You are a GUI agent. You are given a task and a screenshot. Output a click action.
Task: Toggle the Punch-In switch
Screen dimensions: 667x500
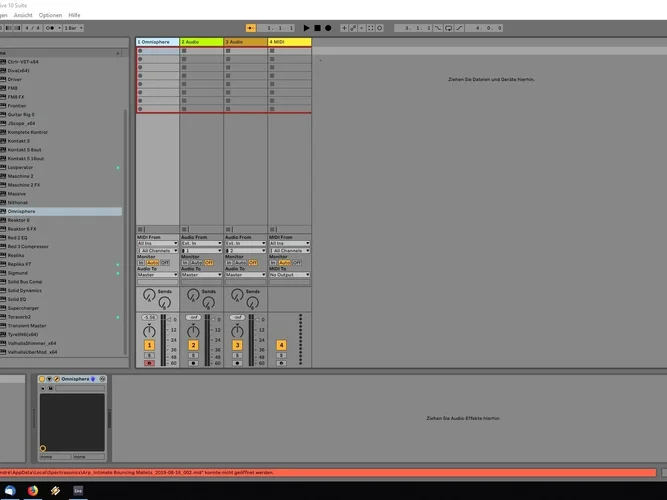click(x=438, y=28)
